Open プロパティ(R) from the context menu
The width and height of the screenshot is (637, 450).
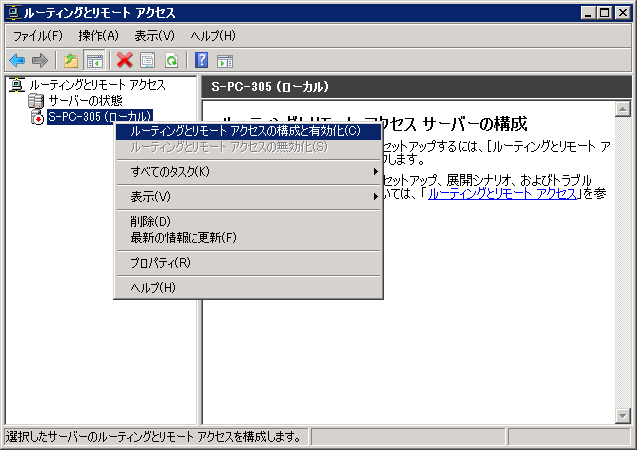point(160,263)
